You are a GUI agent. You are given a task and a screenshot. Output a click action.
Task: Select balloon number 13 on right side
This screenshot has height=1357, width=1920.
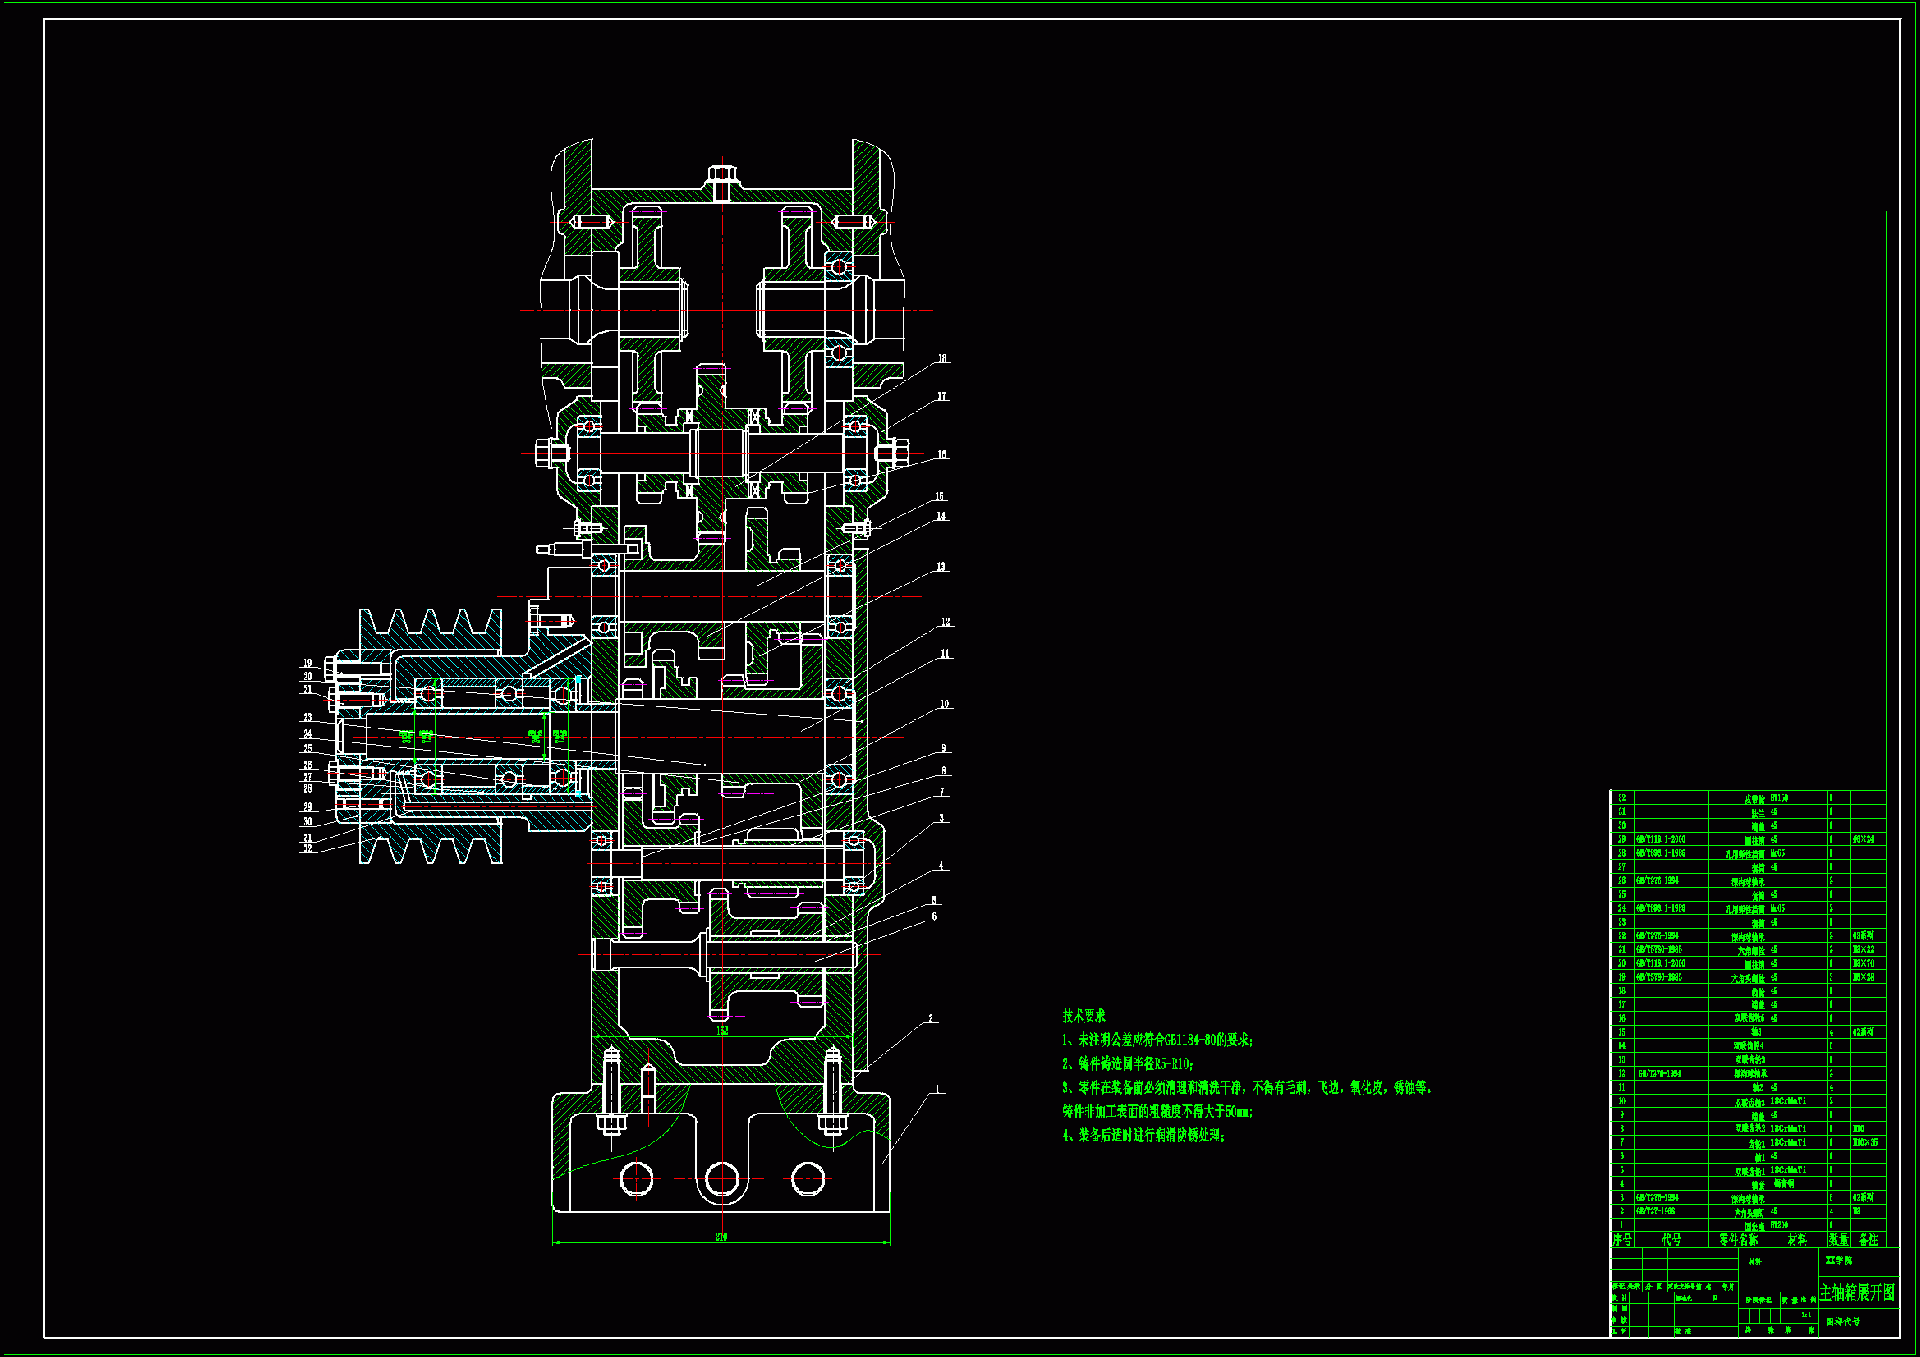click(941, 567)
